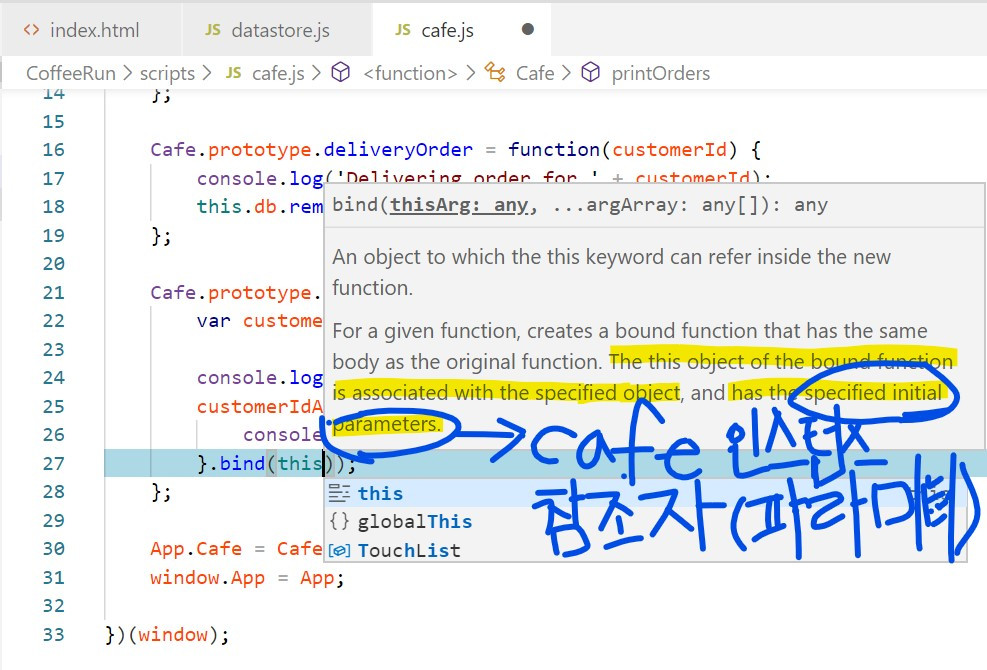
Task: Click the braces icon beside globalThis suggestion
Action: pos(339,521)
